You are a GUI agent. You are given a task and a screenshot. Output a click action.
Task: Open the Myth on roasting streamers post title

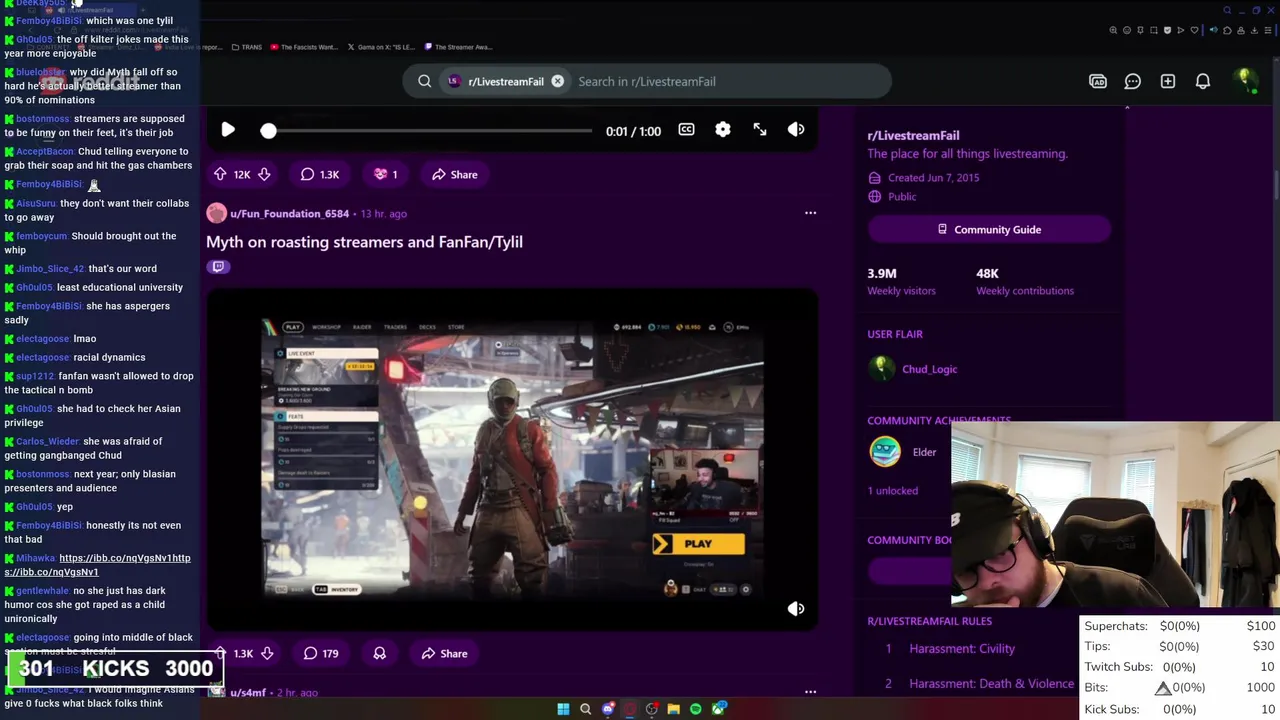364,242
